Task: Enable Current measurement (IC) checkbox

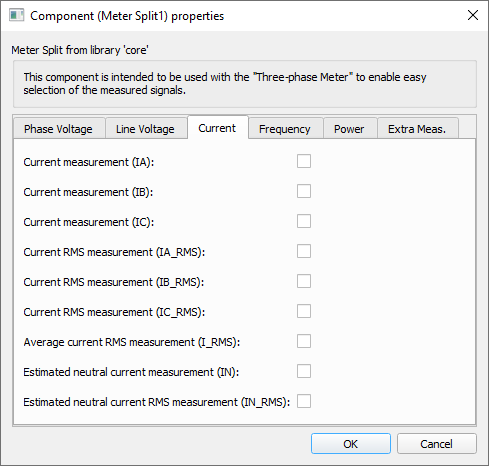Action: 304,221
